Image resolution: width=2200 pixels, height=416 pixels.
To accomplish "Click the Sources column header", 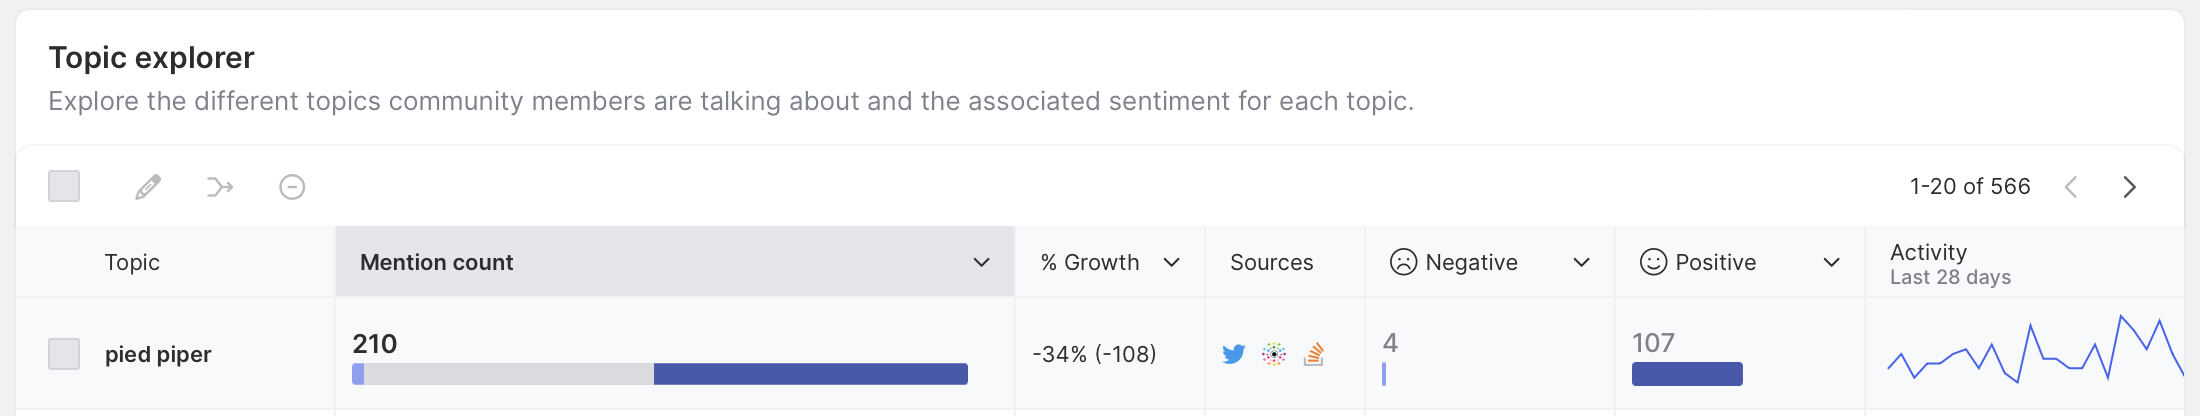I will click(1271, 262).
